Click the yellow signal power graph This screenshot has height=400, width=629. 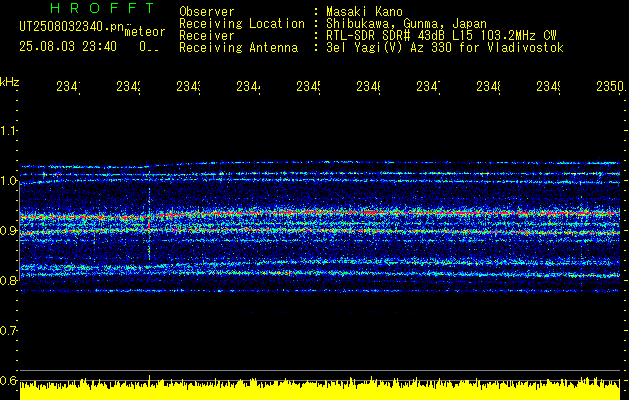coord(320,388)
